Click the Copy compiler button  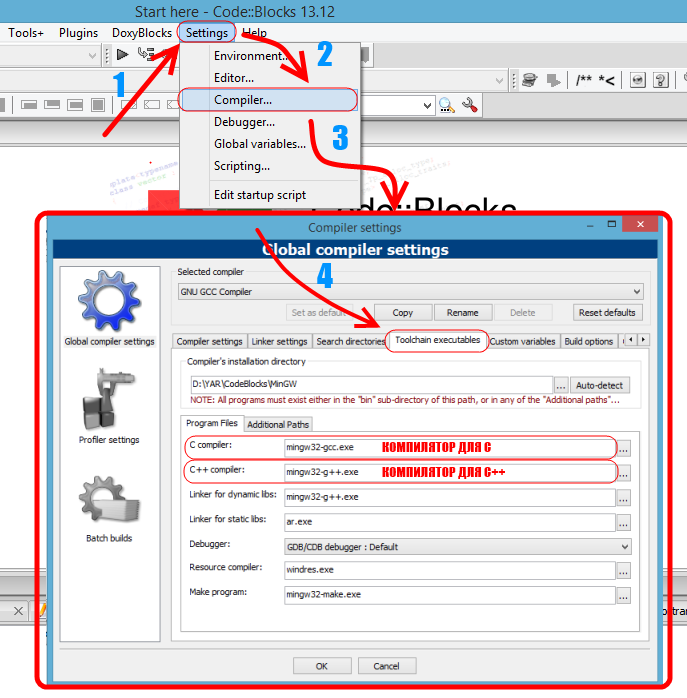(x=403, y=312)
